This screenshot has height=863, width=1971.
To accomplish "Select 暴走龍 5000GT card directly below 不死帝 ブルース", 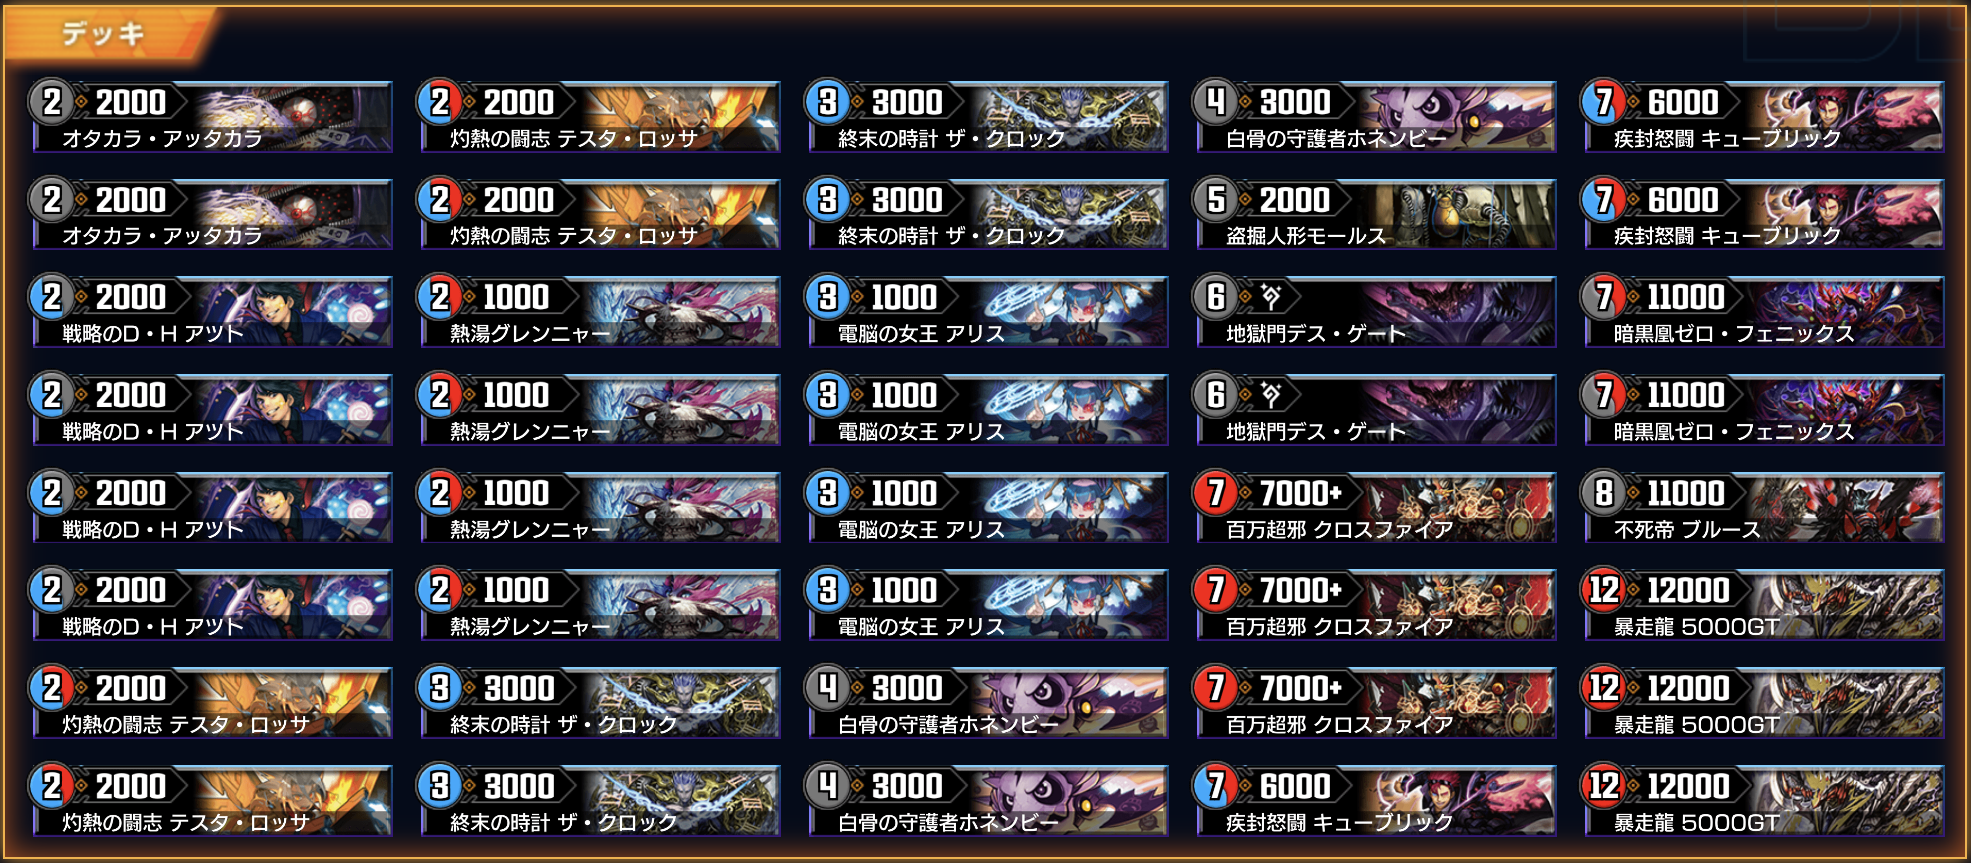I will (x=1763, y=606).
